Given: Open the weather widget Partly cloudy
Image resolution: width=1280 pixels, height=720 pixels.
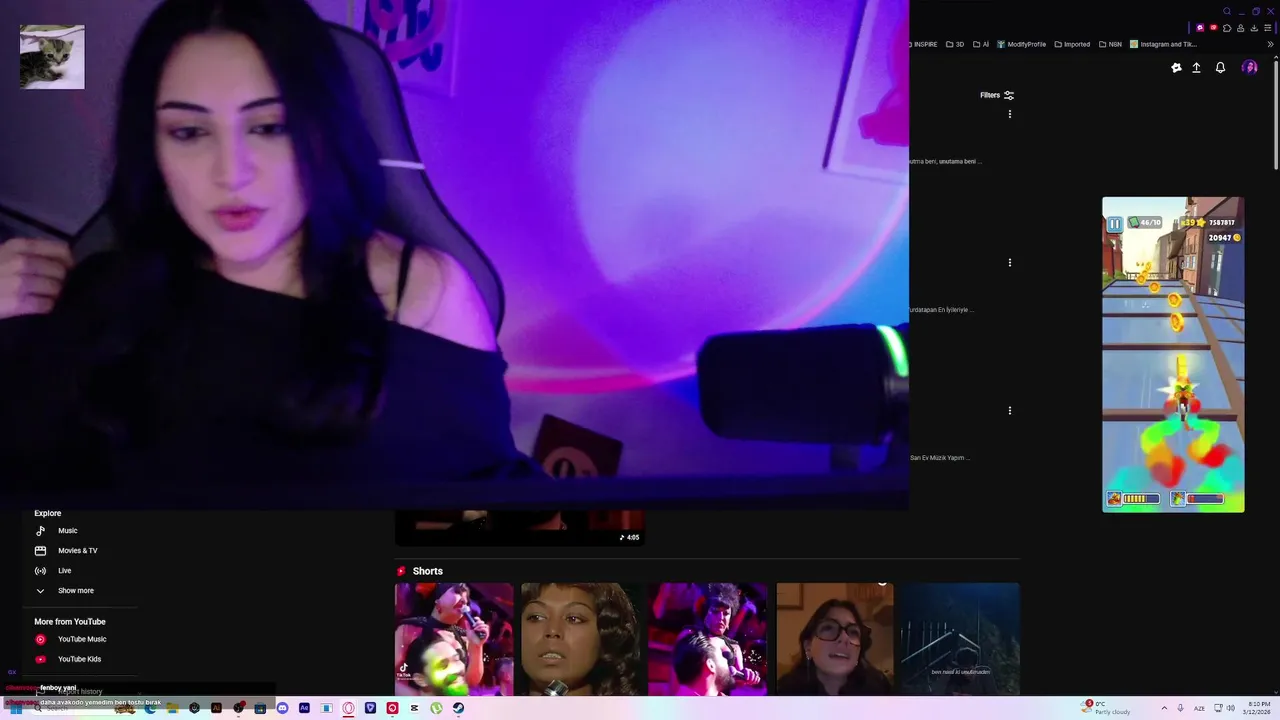Looking at the screenshot, I should click(x=1107, y=708).
